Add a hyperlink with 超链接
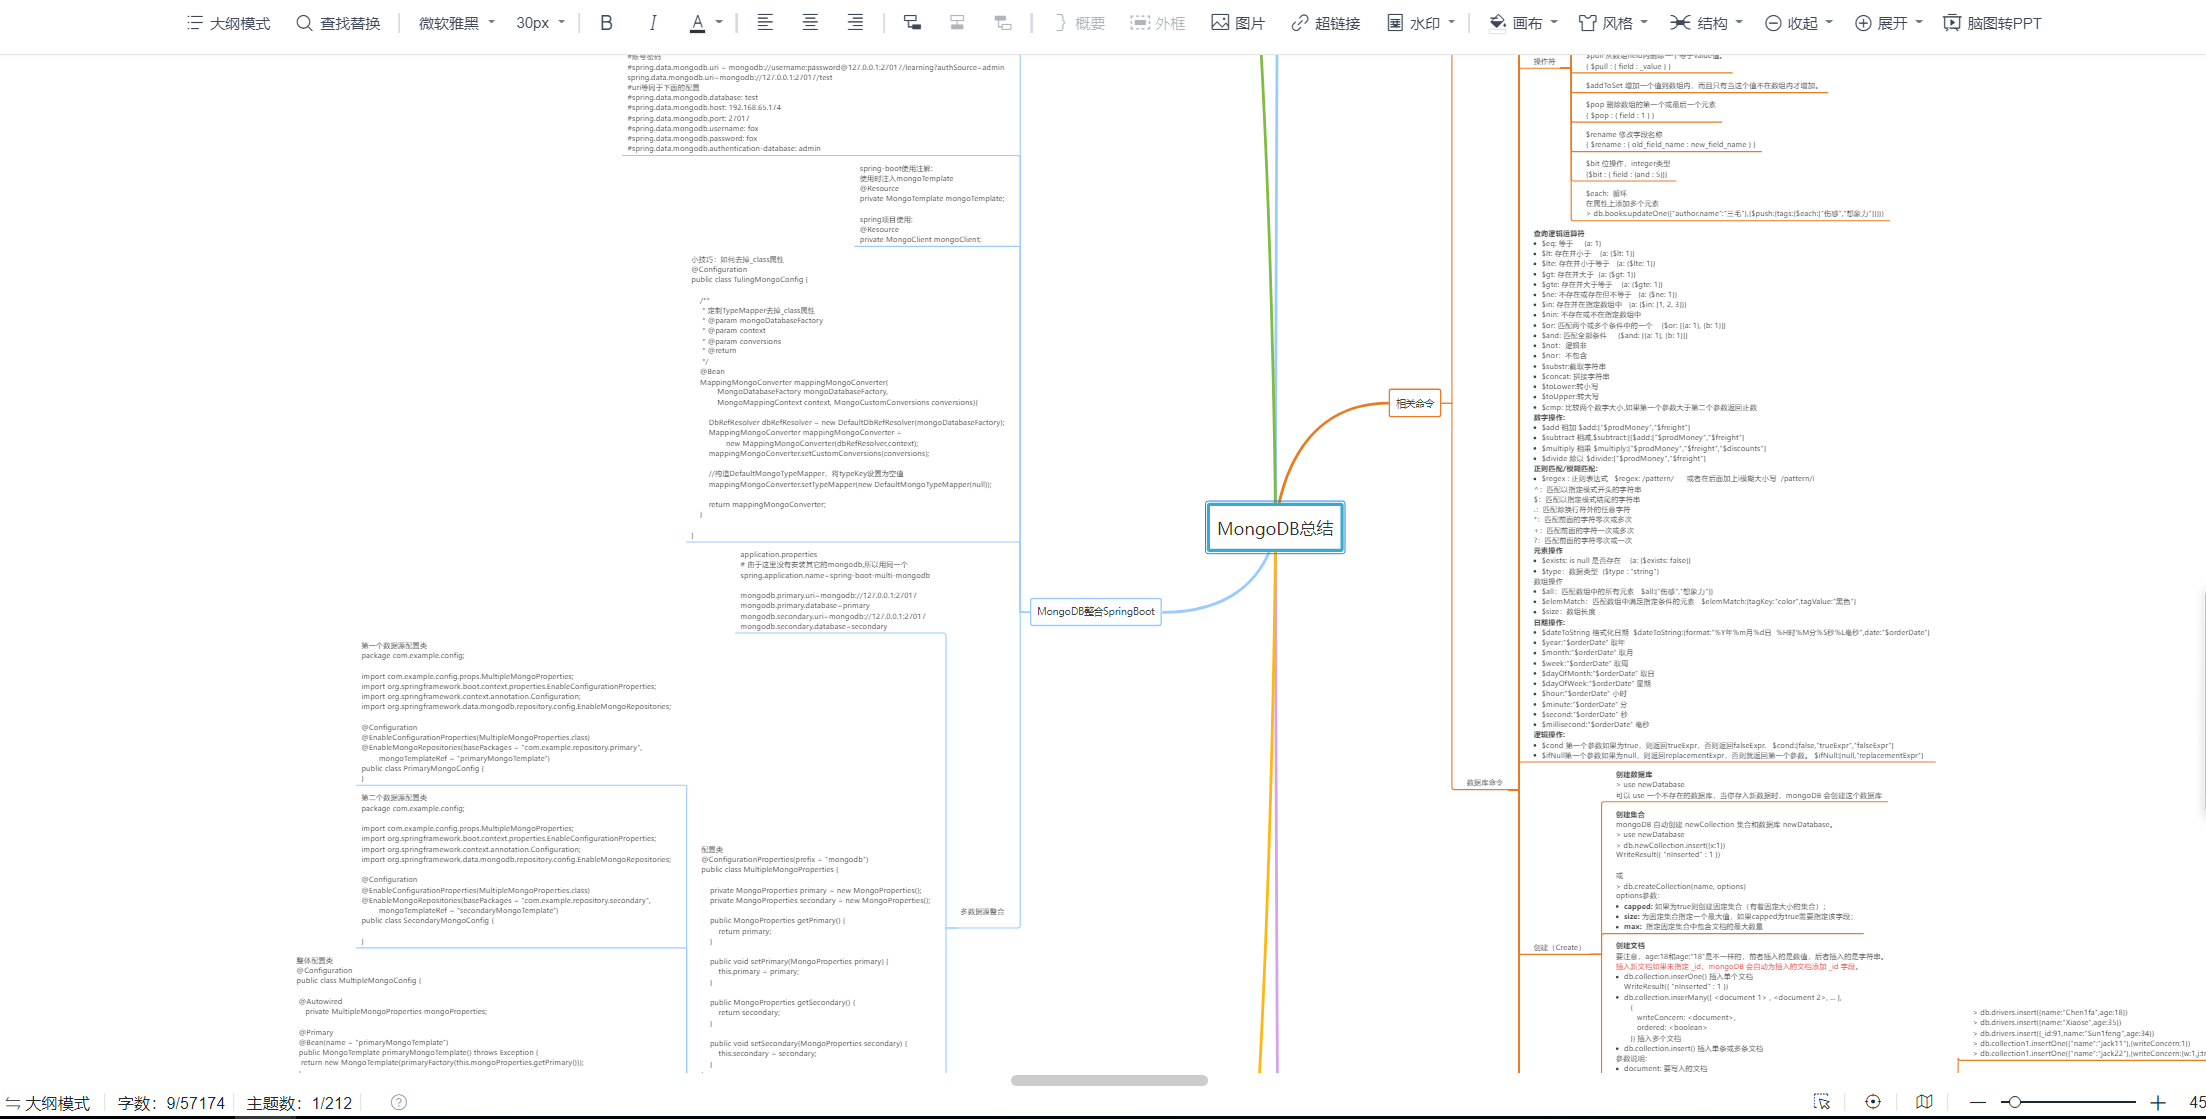The image size is (2206, 1119). click(x=1325, y=23)
